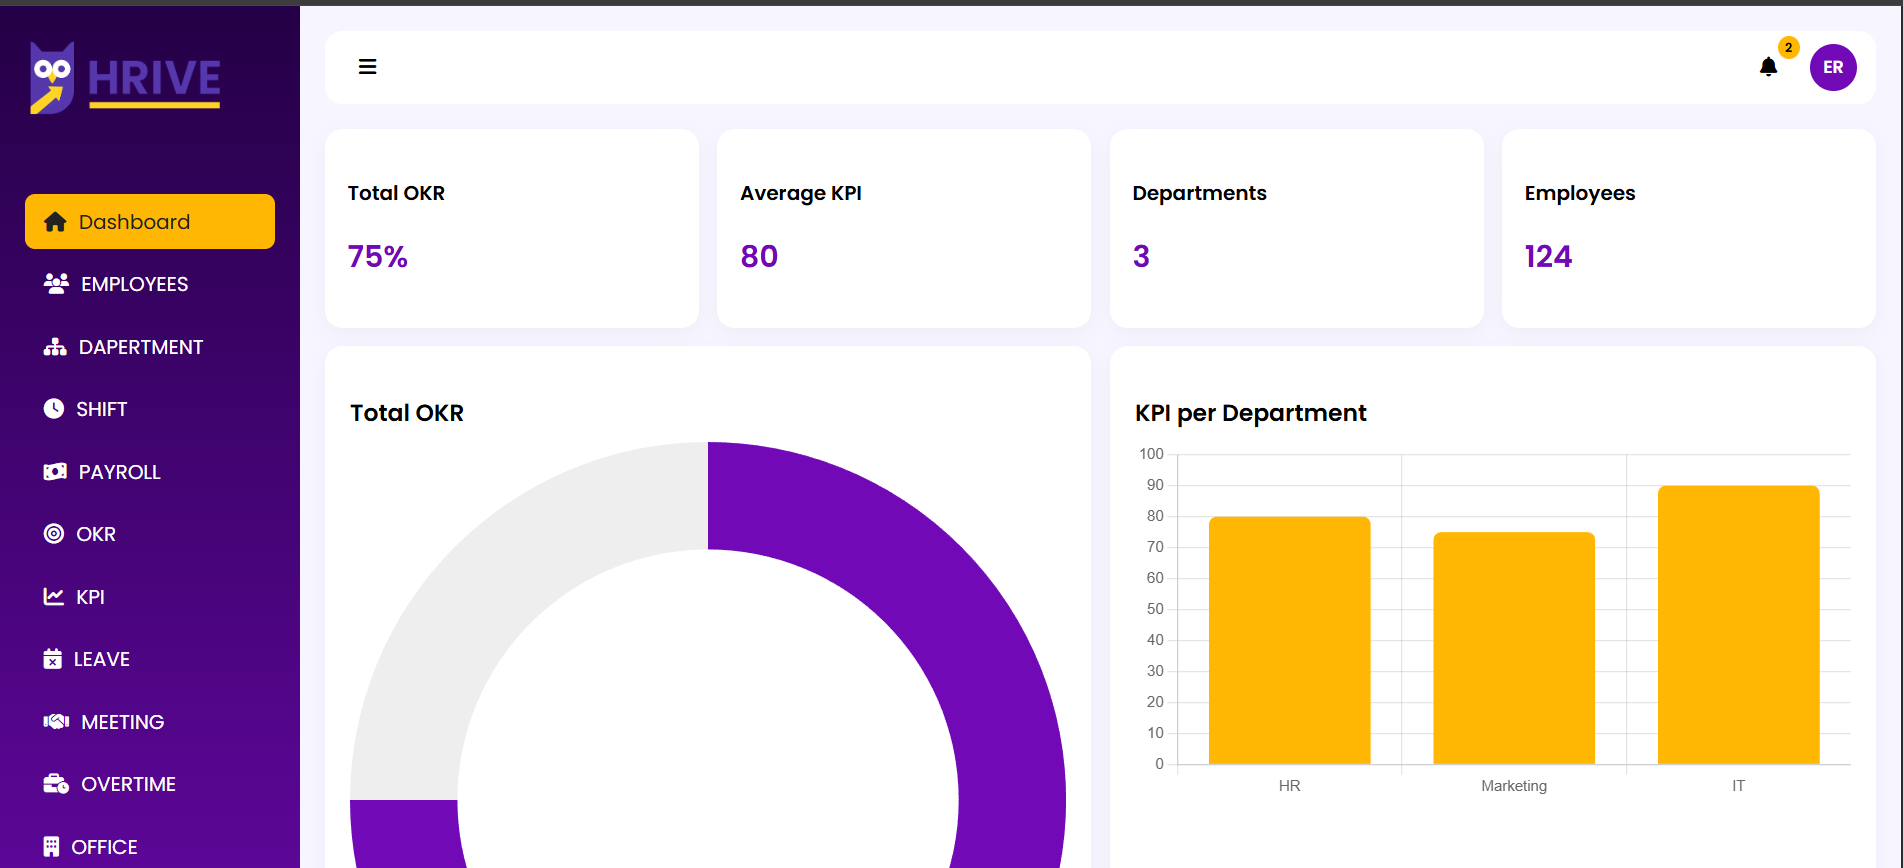Click the Marketing axis label

point(1514,786)
